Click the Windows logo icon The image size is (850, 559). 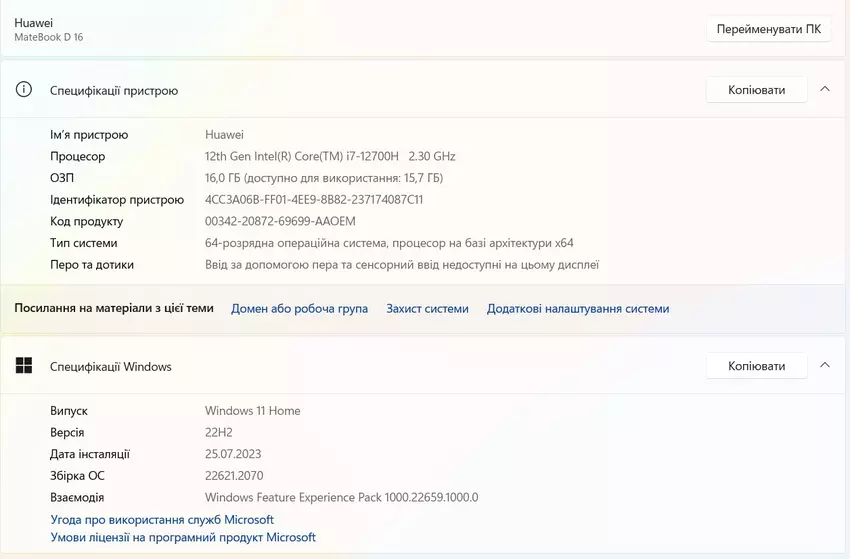click(x=24, y=366)
